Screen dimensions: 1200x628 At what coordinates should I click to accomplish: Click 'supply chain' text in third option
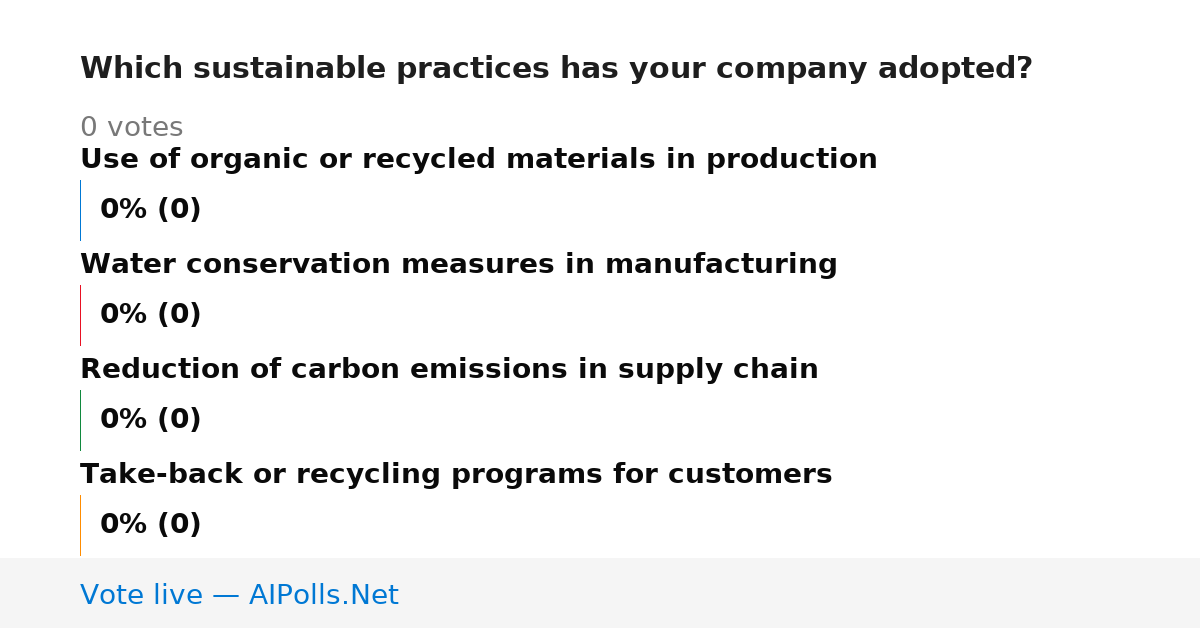click(x=718, y=370)
